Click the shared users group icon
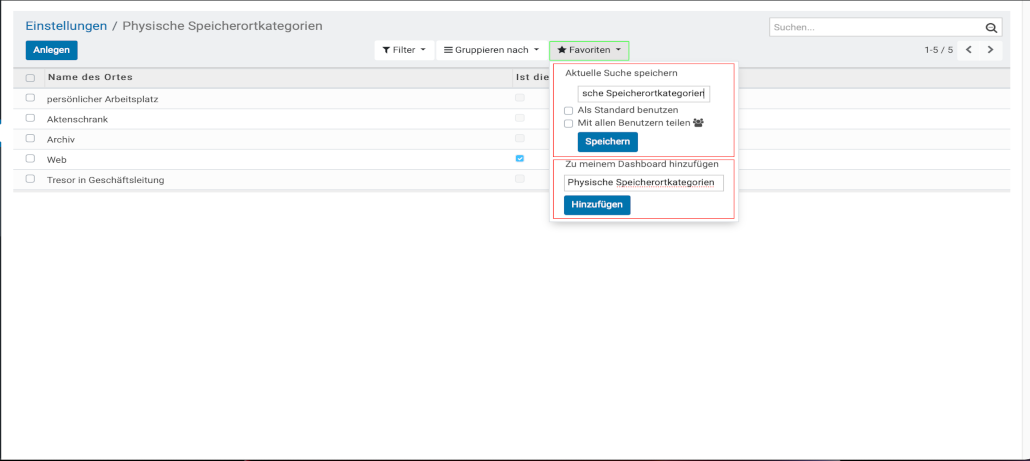1030x461 pixels. point(698,123)
